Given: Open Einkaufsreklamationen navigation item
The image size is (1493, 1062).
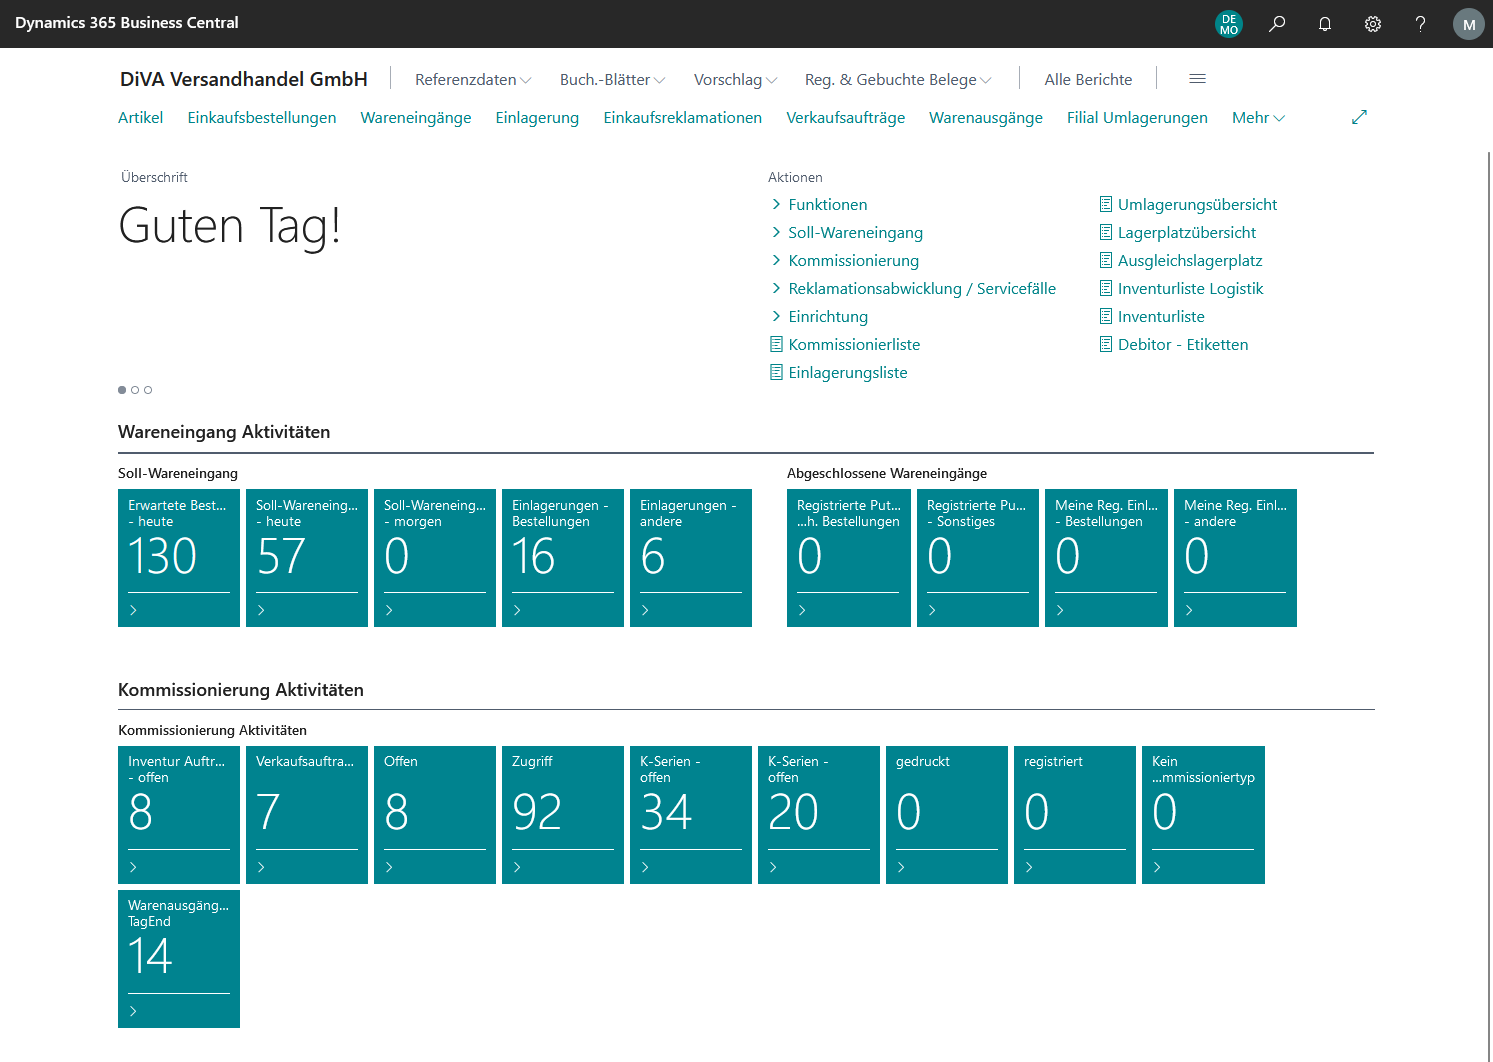Looking at the screenshot, I should click(x=683, y=117).
